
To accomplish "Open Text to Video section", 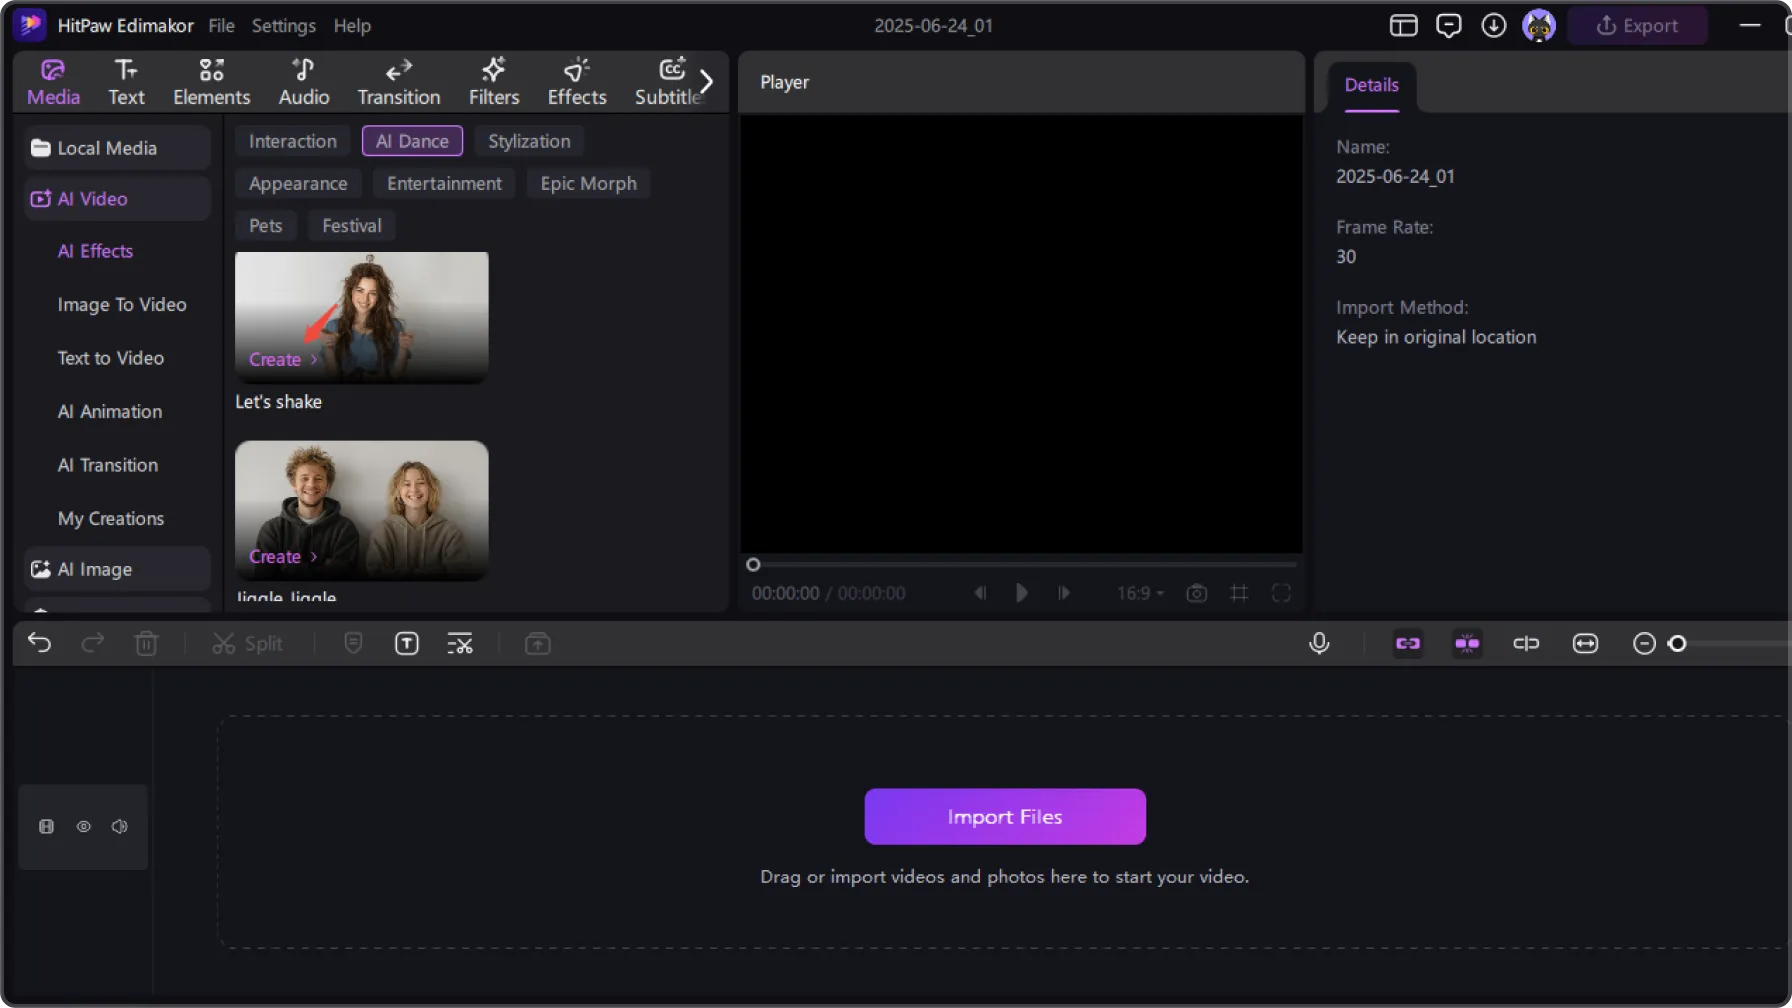I will coord(111,358).
